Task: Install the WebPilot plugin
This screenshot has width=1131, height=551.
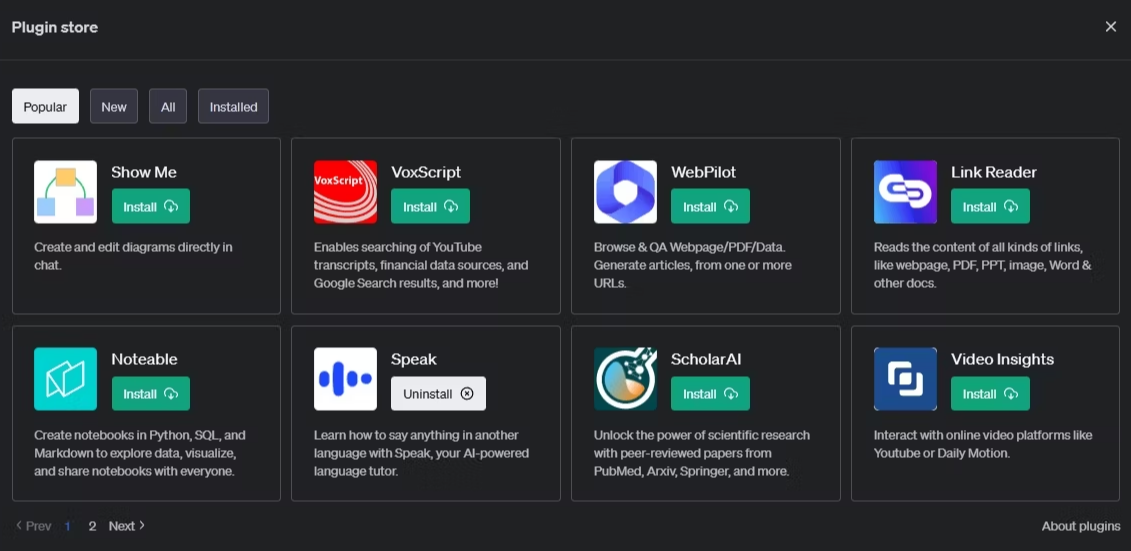Action: 710,206
